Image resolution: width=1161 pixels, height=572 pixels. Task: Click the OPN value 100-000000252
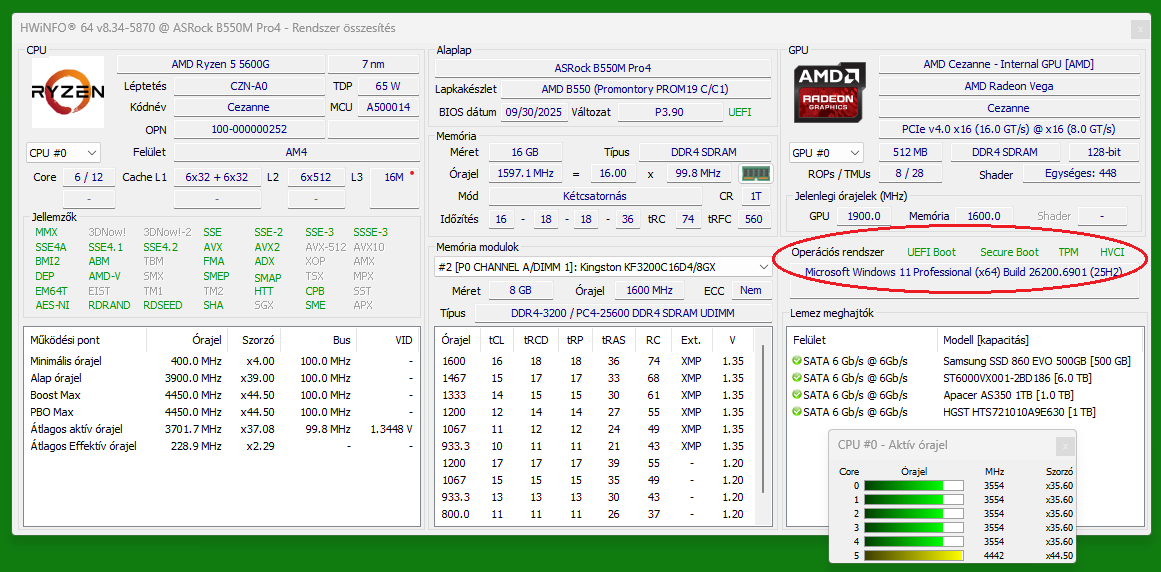tap(249, 129)
